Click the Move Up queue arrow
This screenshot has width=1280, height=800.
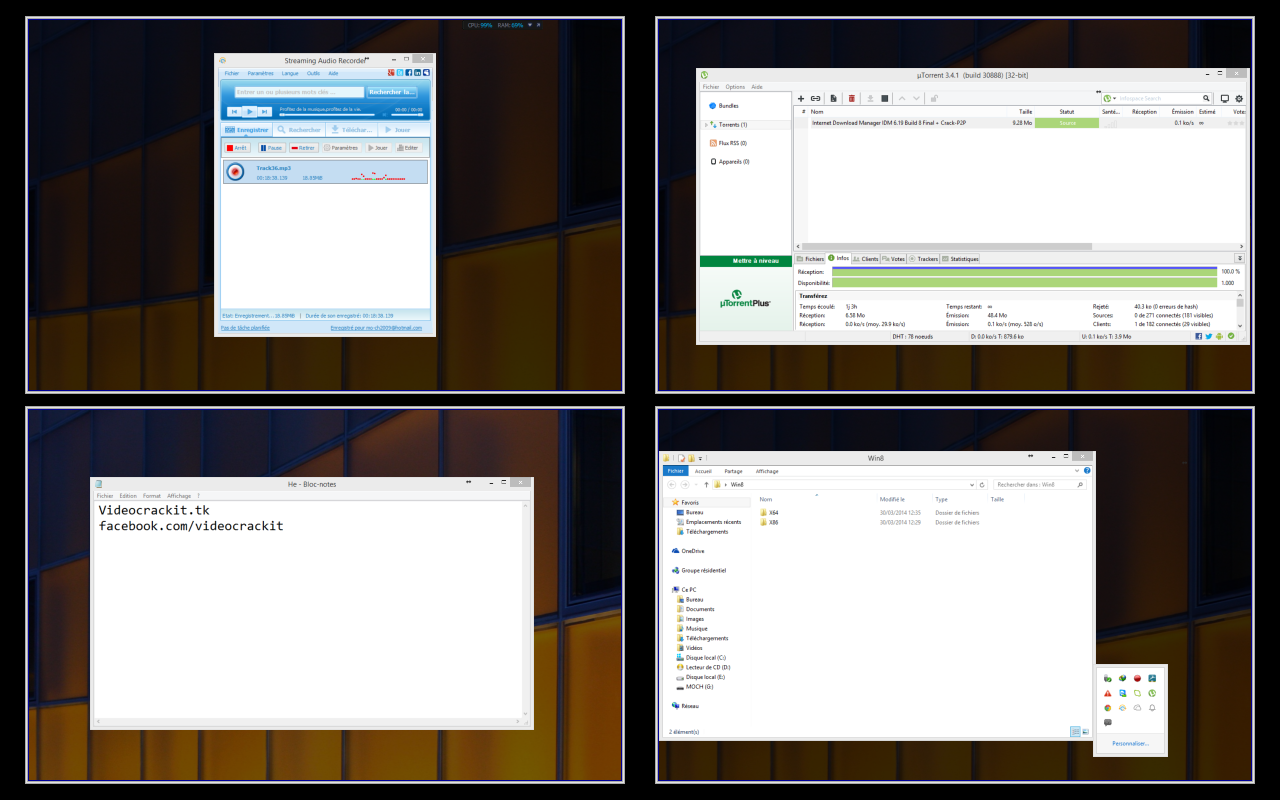[x=902, y=98]
